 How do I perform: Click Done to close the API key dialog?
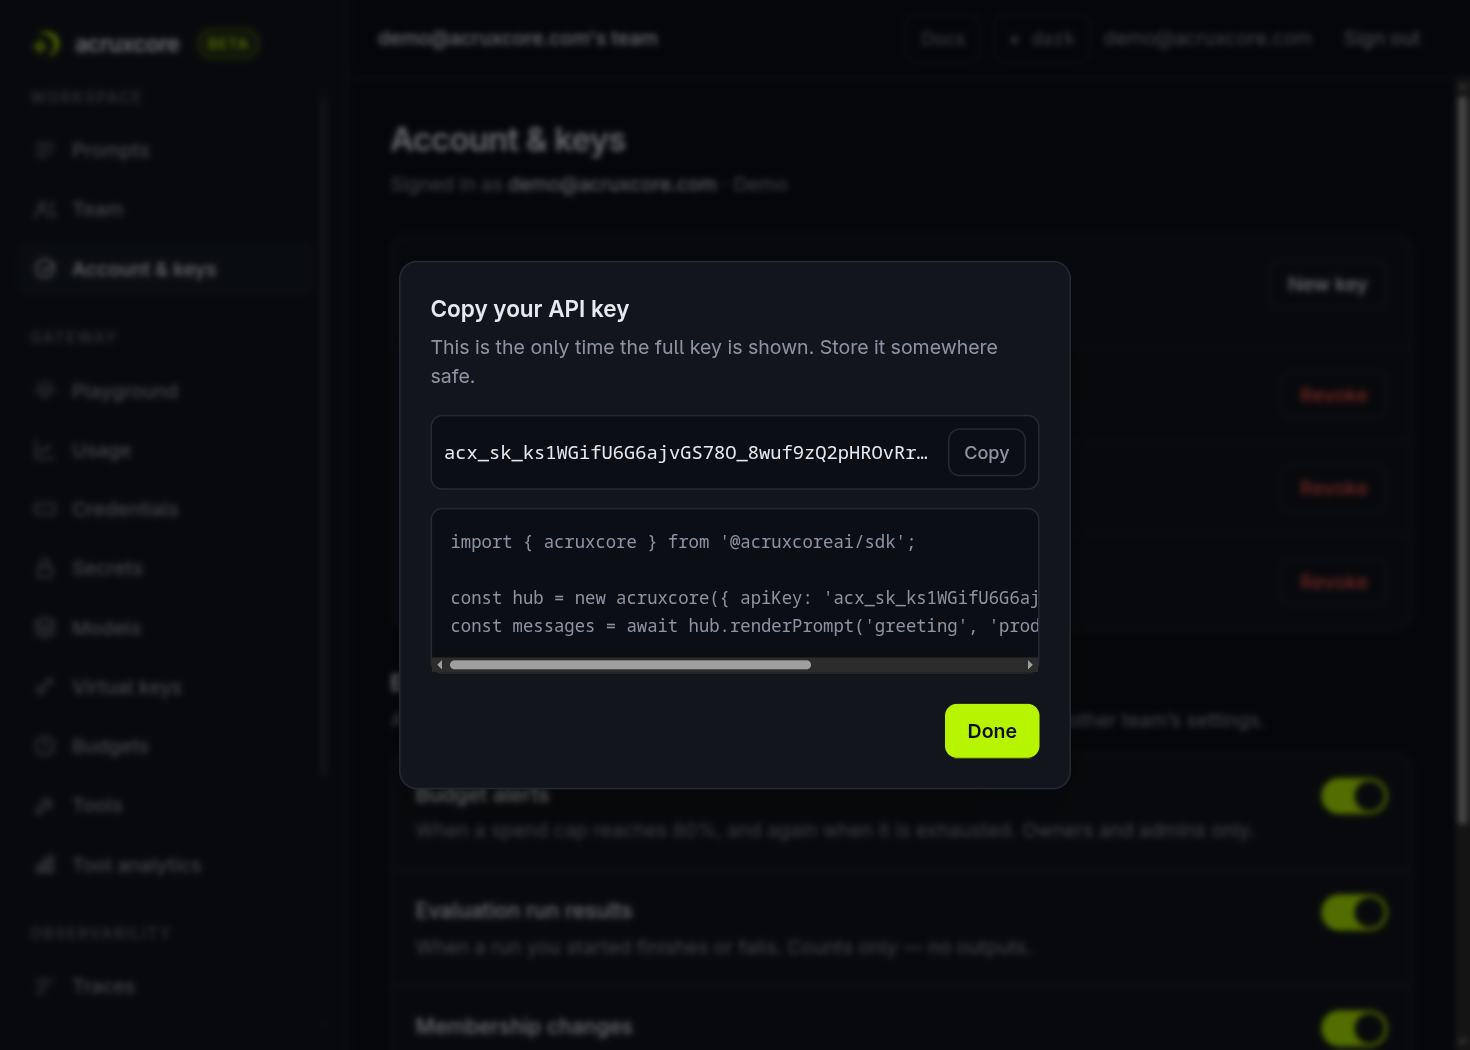pos(992,731)
